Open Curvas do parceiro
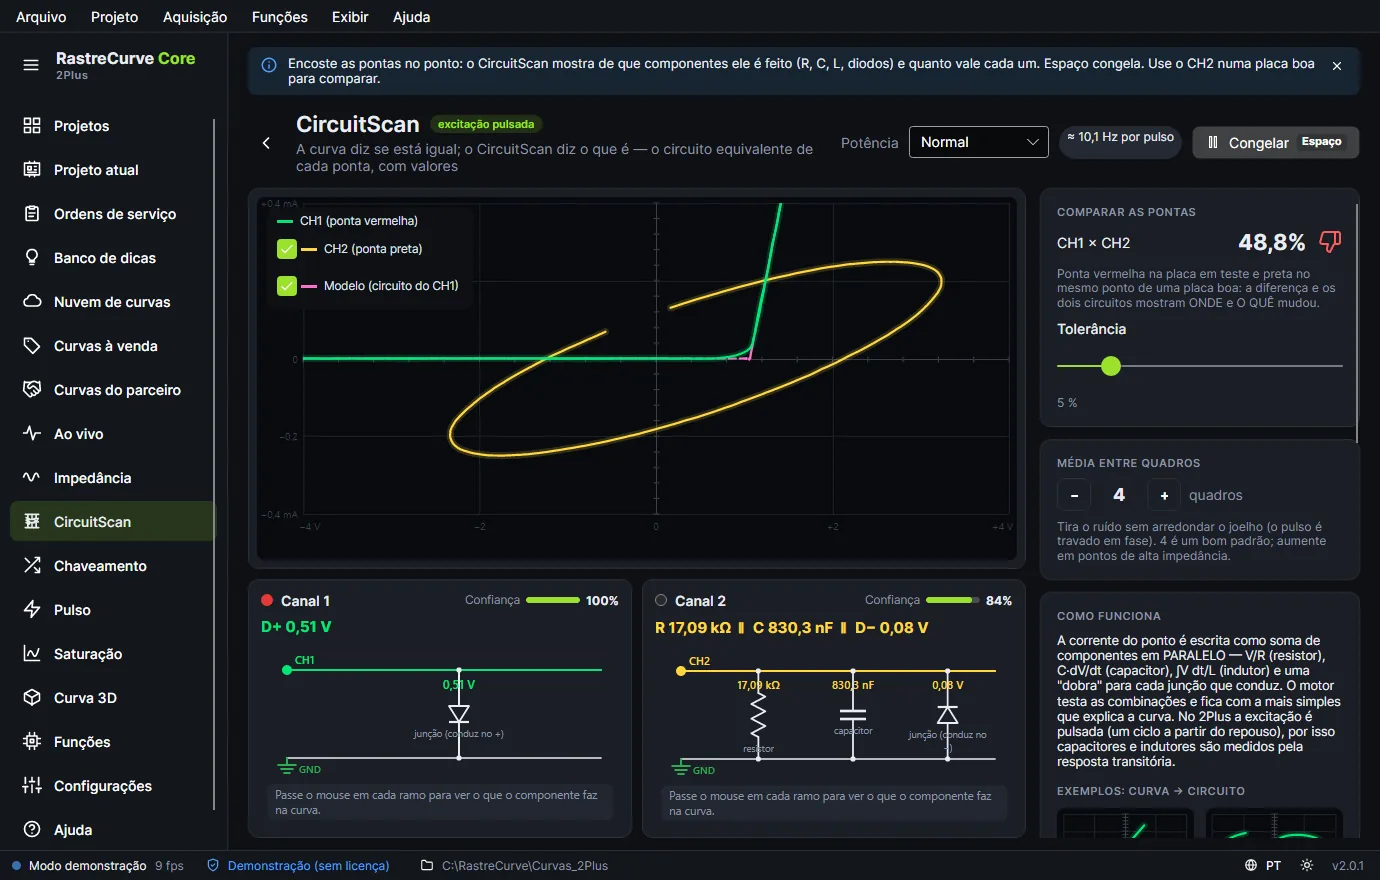Screen dimensions: 1380x880 tap(112, 390)
